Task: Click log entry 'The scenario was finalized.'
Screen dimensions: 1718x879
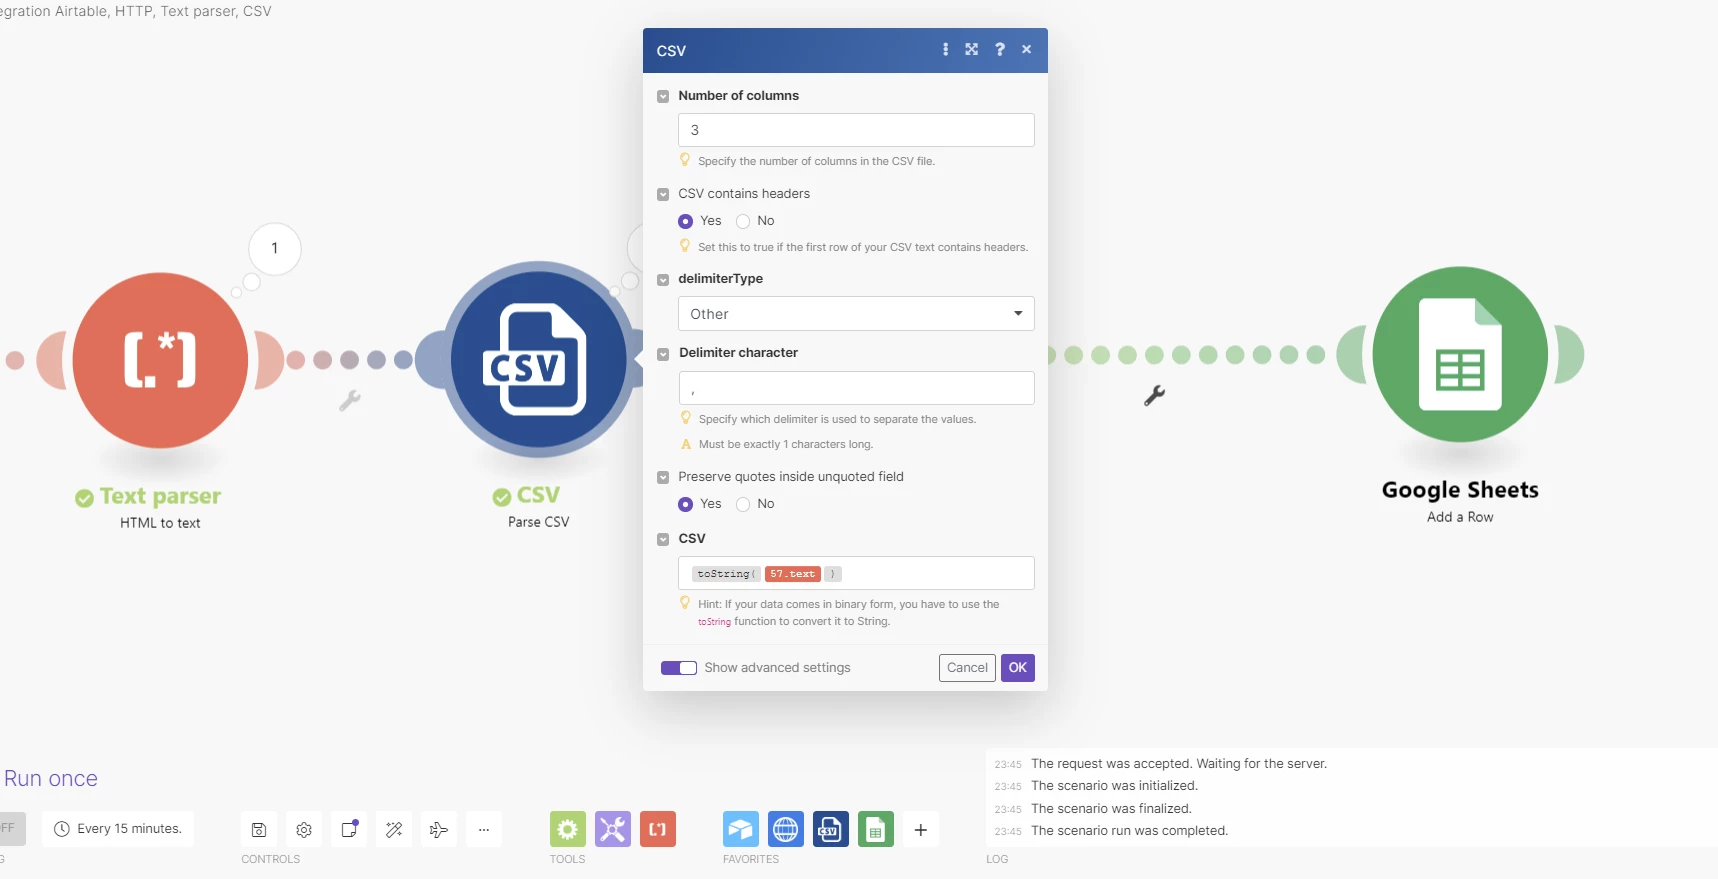Action: pos(1111,809)
